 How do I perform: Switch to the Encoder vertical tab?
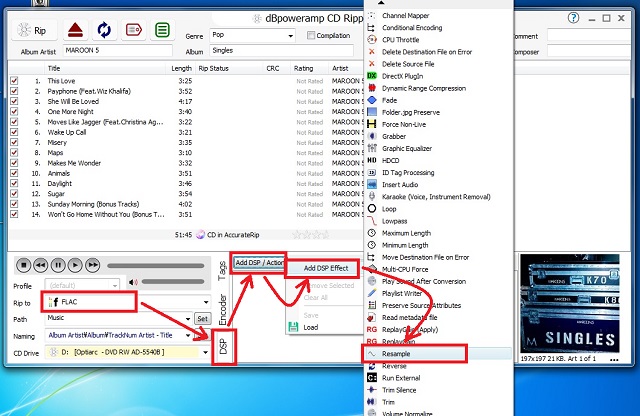click(223, 309)
